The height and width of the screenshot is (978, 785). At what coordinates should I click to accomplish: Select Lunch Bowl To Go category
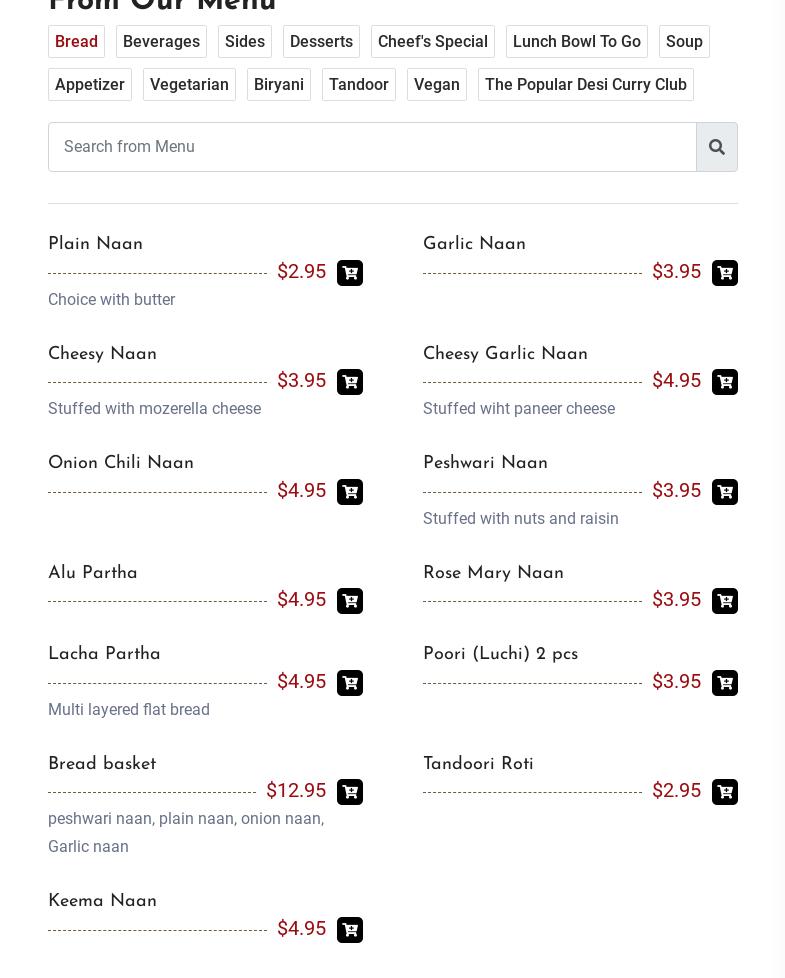(x=576, y=42)
